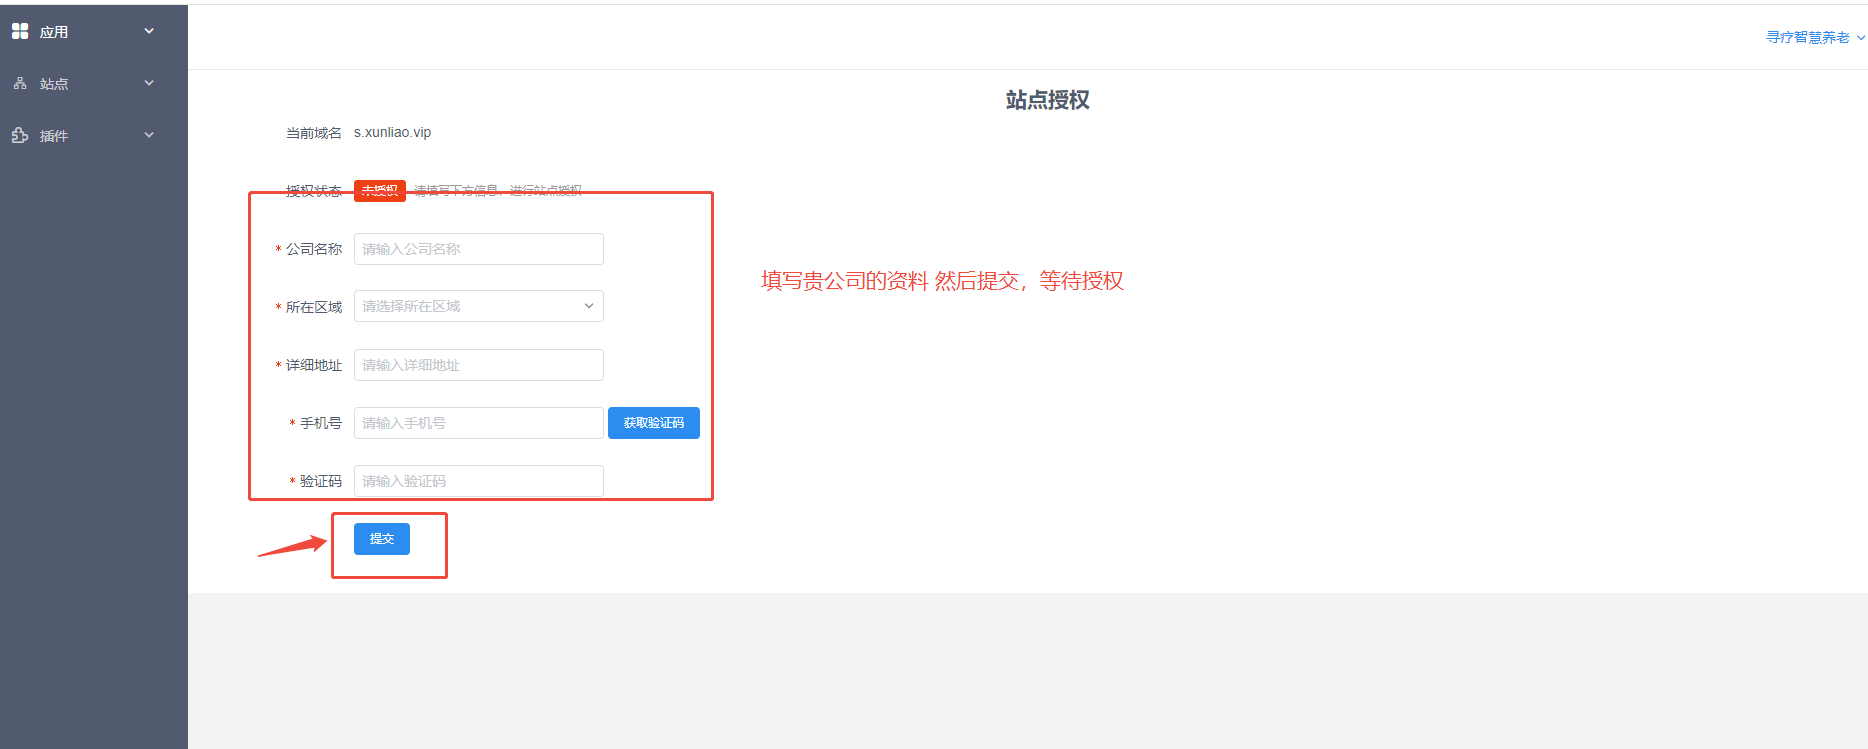Expand the 应用 menu chevron
The height and width of the screenshot is (749, 1868).
click(x=149, y=31)
